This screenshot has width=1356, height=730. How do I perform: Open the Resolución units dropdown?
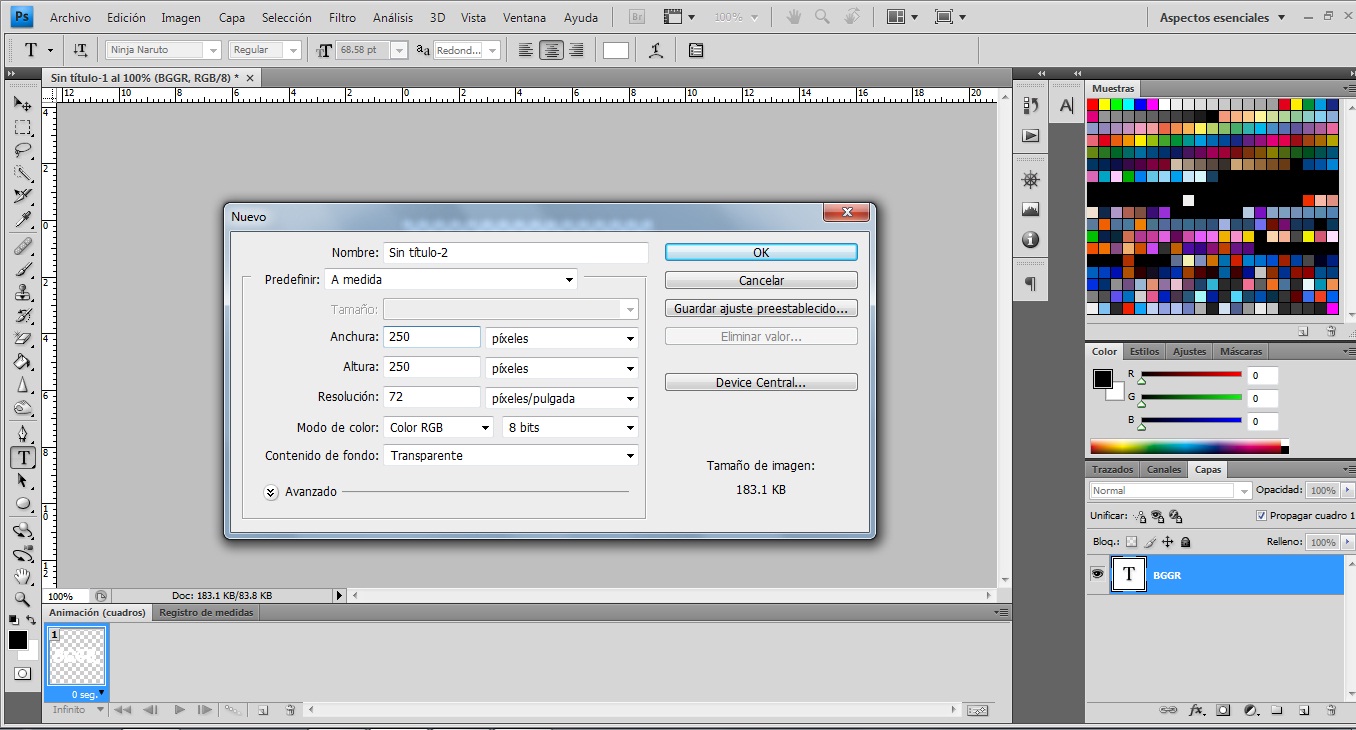[x=562, y=398]
